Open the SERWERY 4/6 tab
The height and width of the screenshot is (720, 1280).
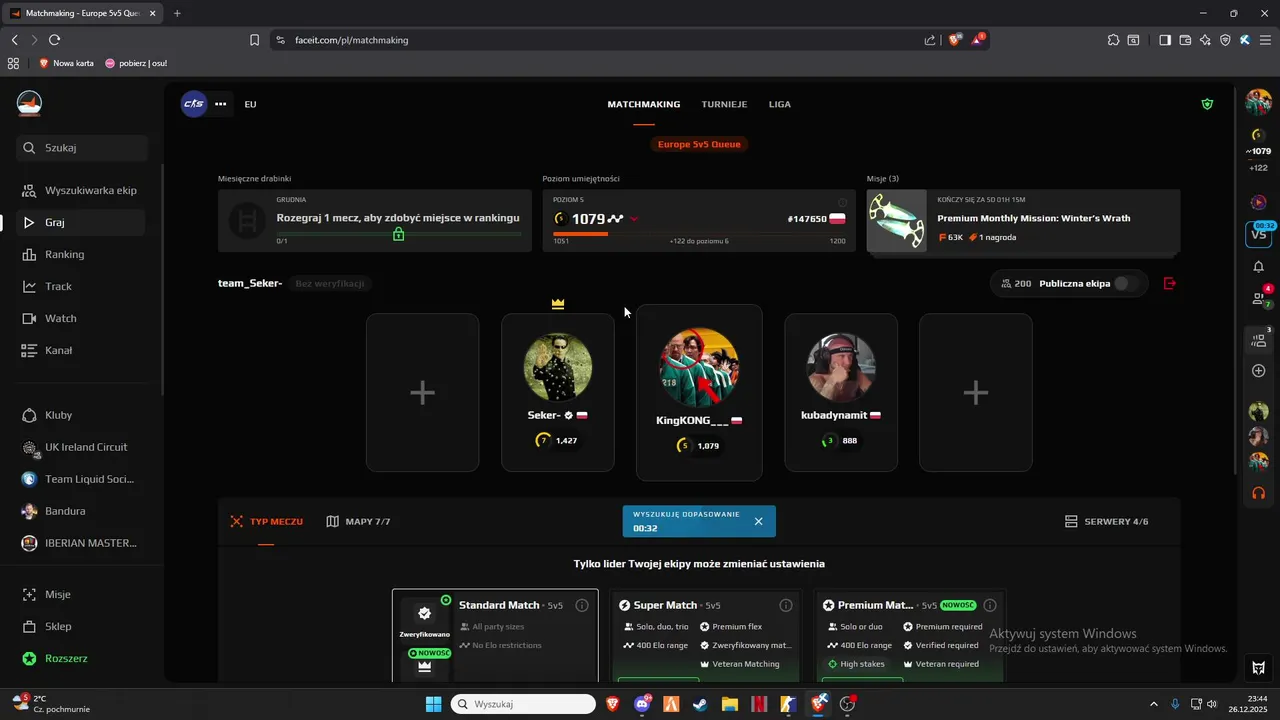click(x=1106, y=521)
